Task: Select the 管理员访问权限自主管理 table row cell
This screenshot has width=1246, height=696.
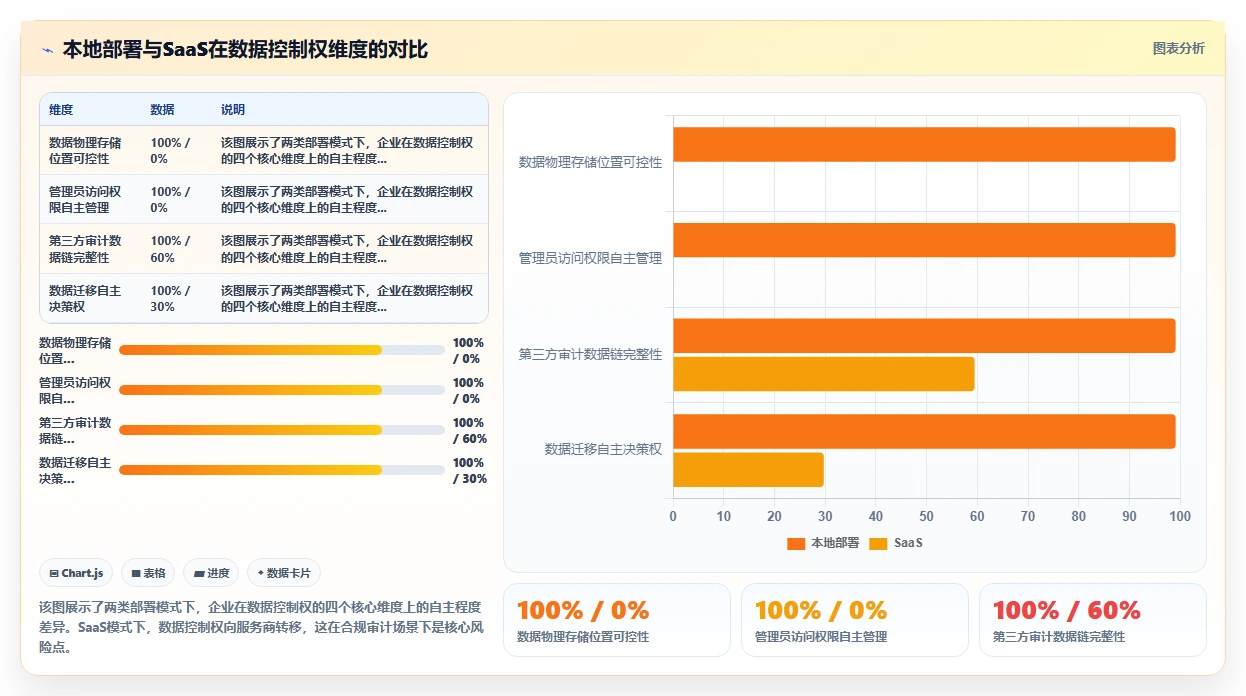Action: [x=86, y=200]
